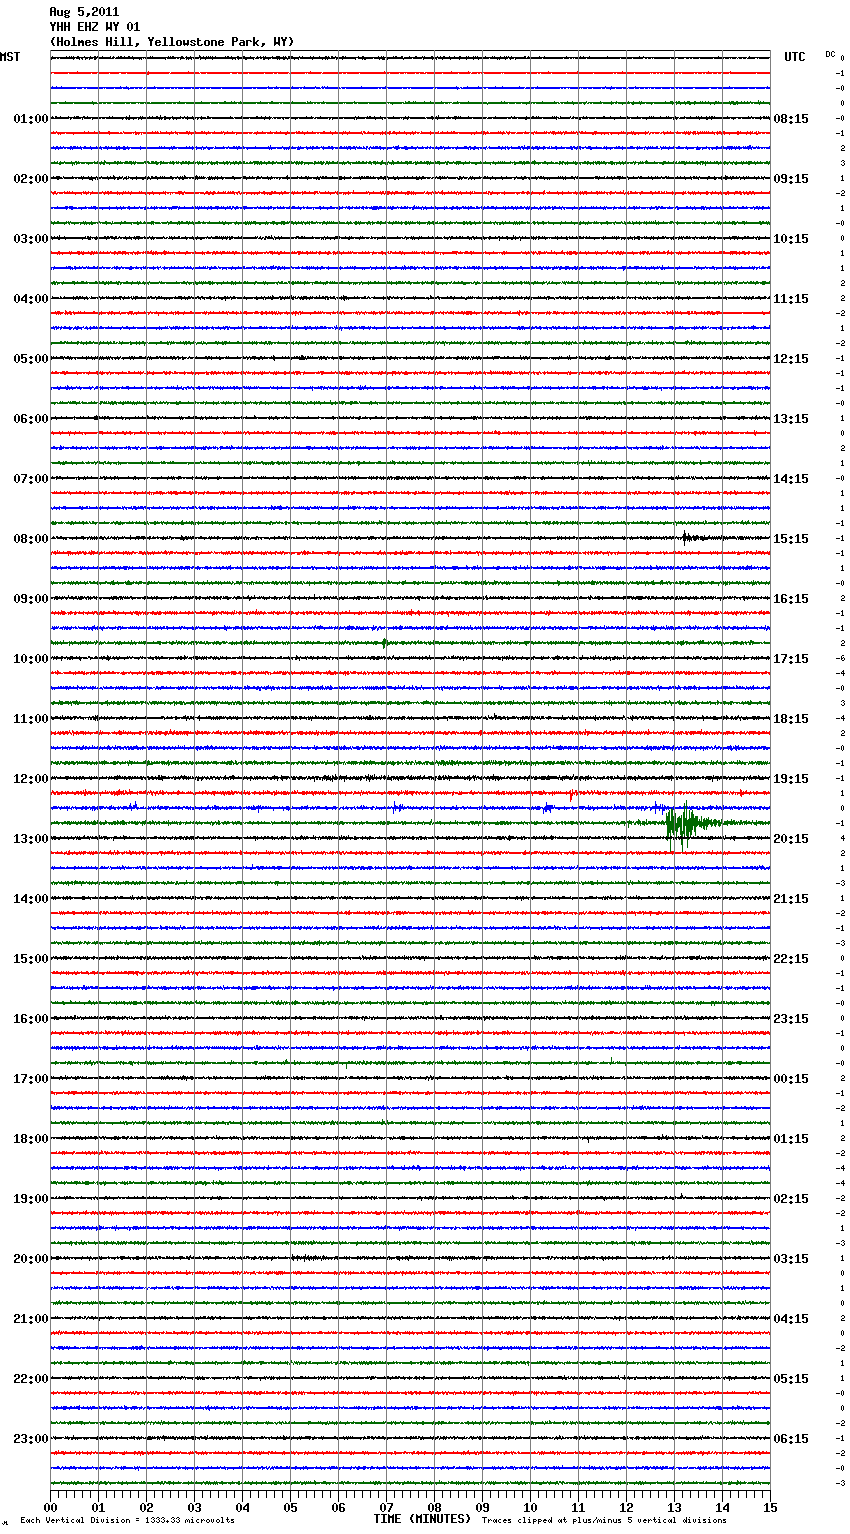Select the 17:00 MST row label
The image size is (850, 1534).
point(31,1079)
